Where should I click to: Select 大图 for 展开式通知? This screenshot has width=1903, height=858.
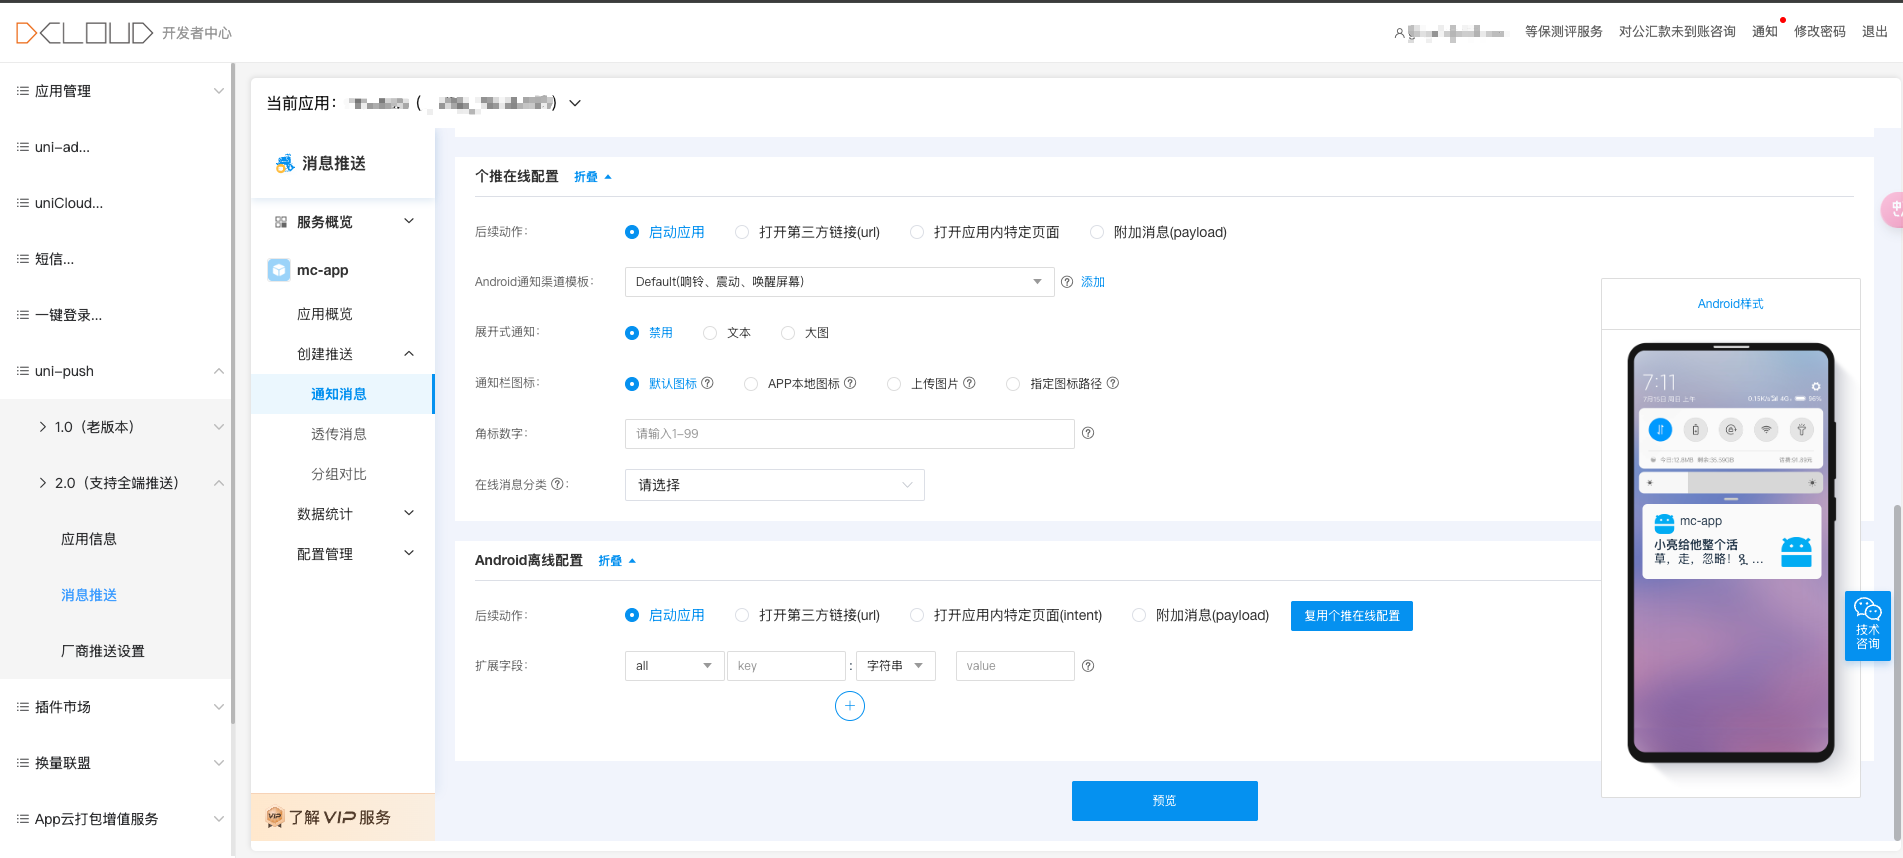point(788,333)
